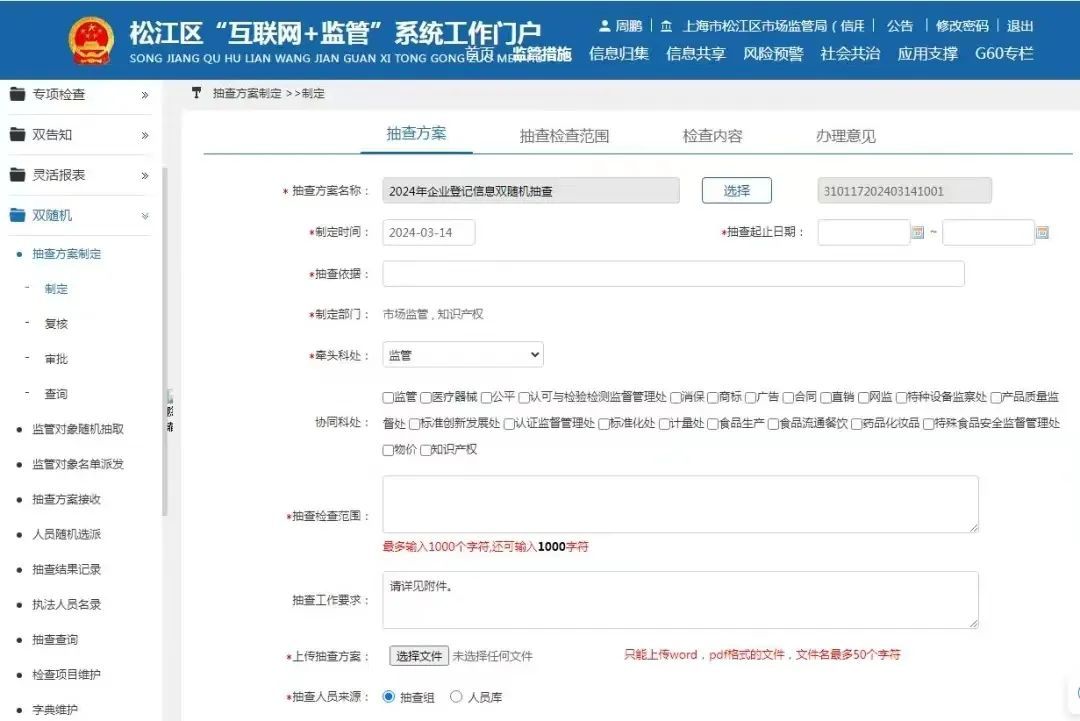Switch to the 抽查方案 tab
The image size is (1080, 721).
point(416,133)
